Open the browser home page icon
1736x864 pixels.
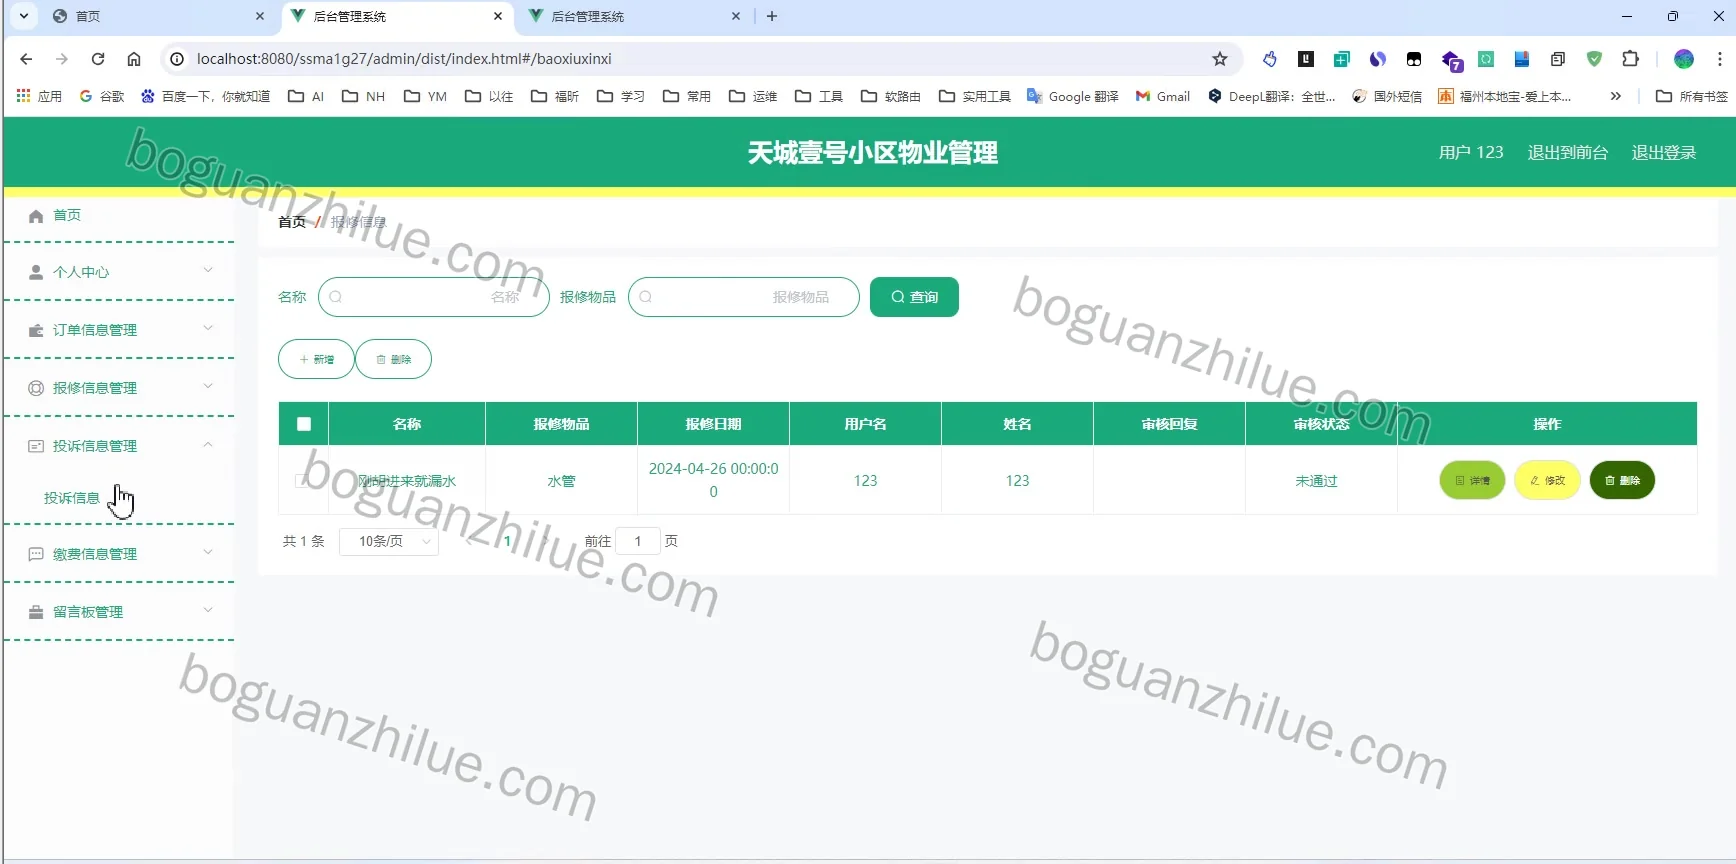(x=134, y=59)
